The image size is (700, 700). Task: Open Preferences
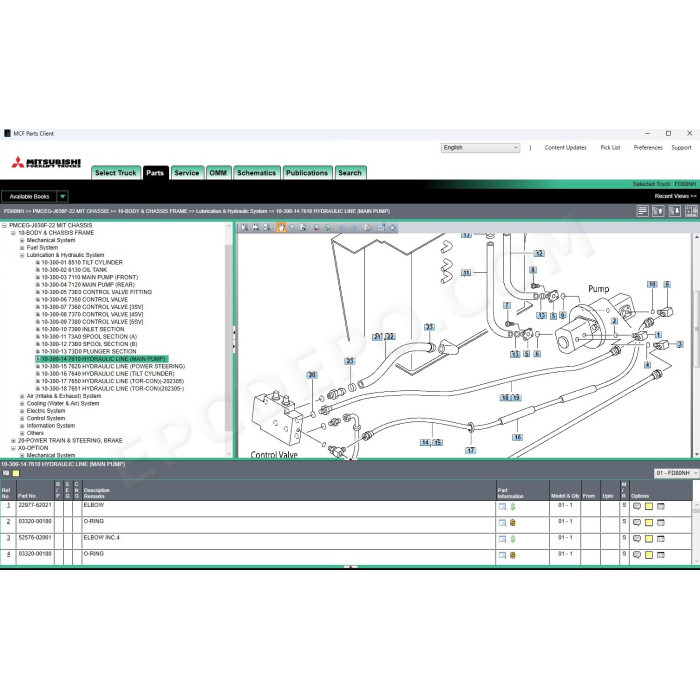pyautogui.click(x=648, y=148)
